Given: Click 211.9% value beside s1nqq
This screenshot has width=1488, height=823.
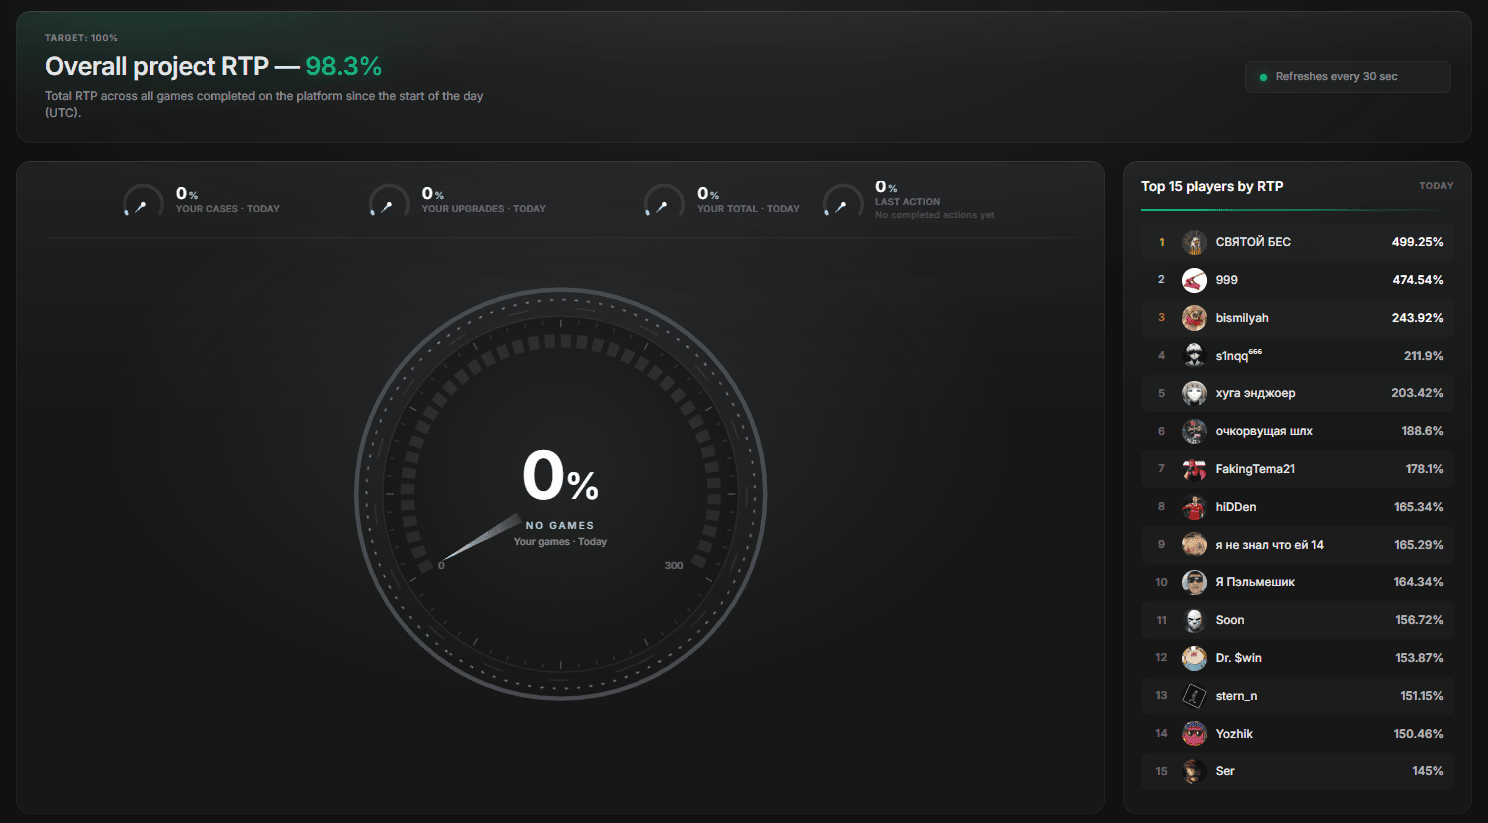Looking at the screenshot, I should point(1423,356).
